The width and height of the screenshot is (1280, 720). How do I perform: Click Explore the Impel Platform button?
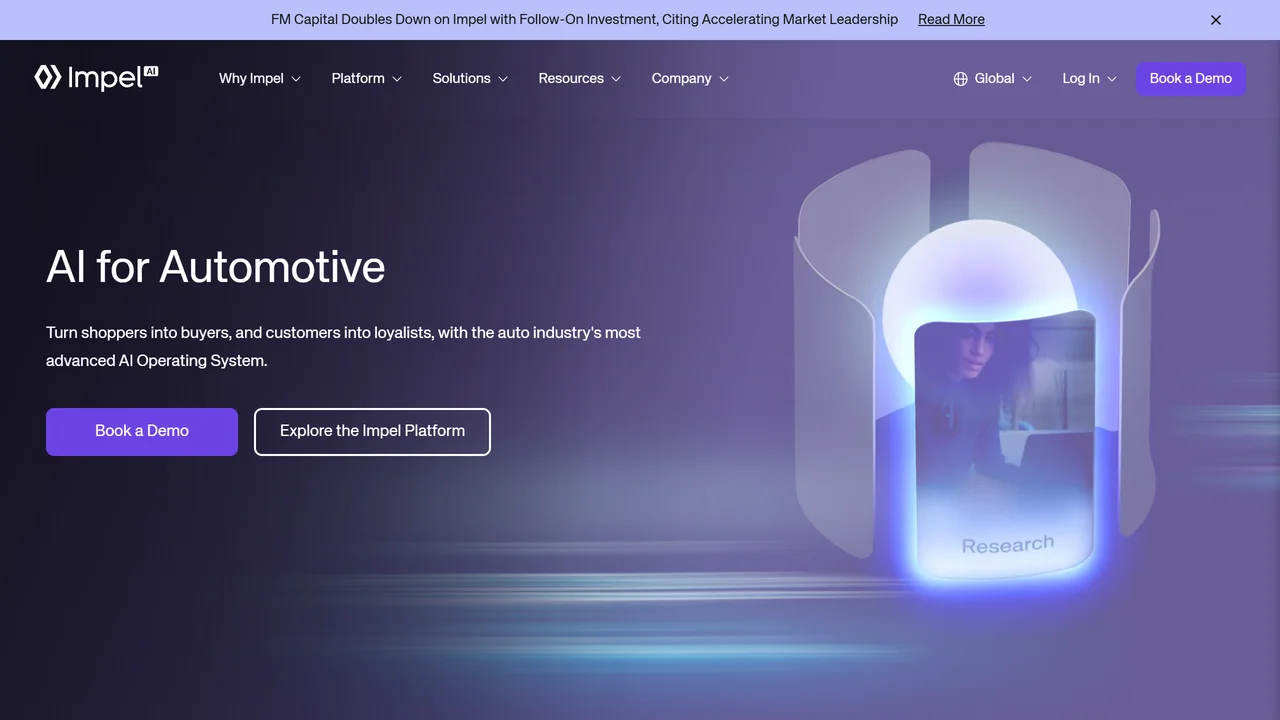tap(372, 432)
